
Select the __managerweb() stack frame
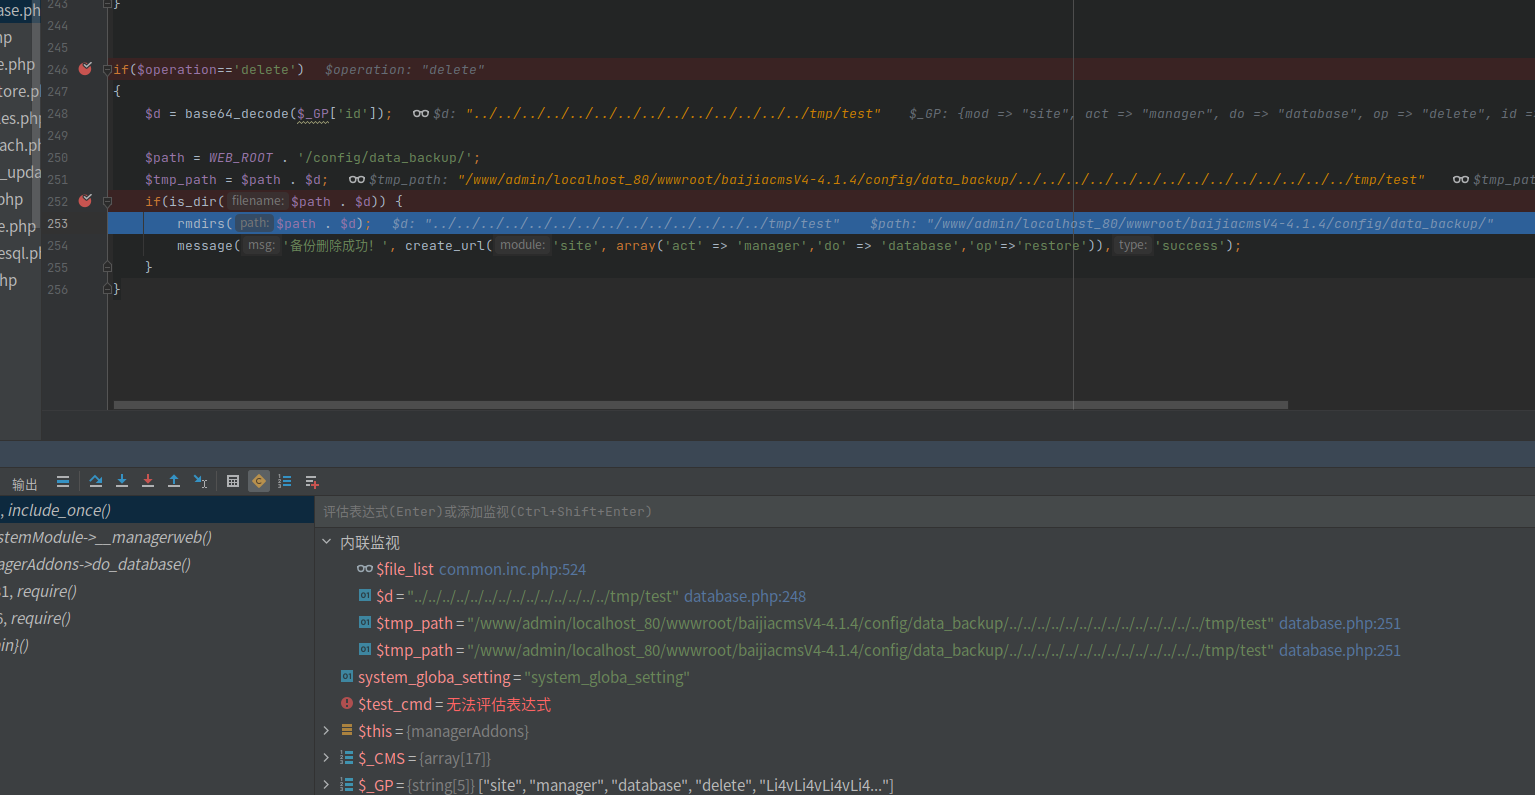click(x=157, y=537)
